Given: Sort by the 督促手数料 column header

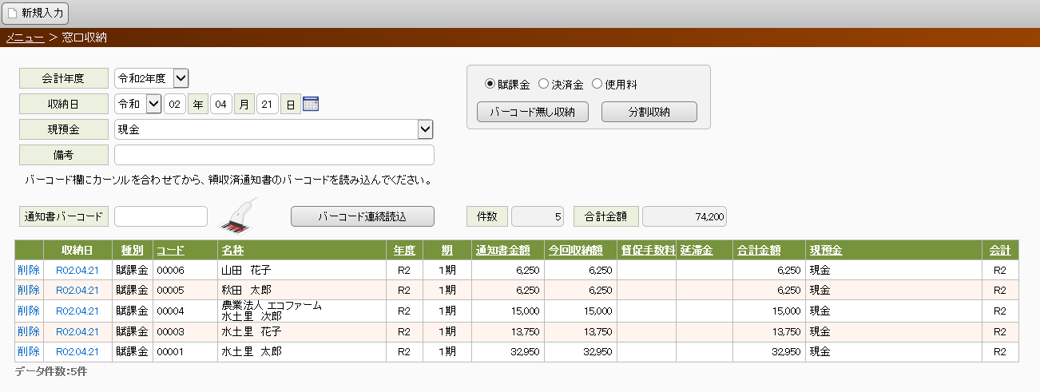Looking at the screenshot, I should click(x=647, y=250).
